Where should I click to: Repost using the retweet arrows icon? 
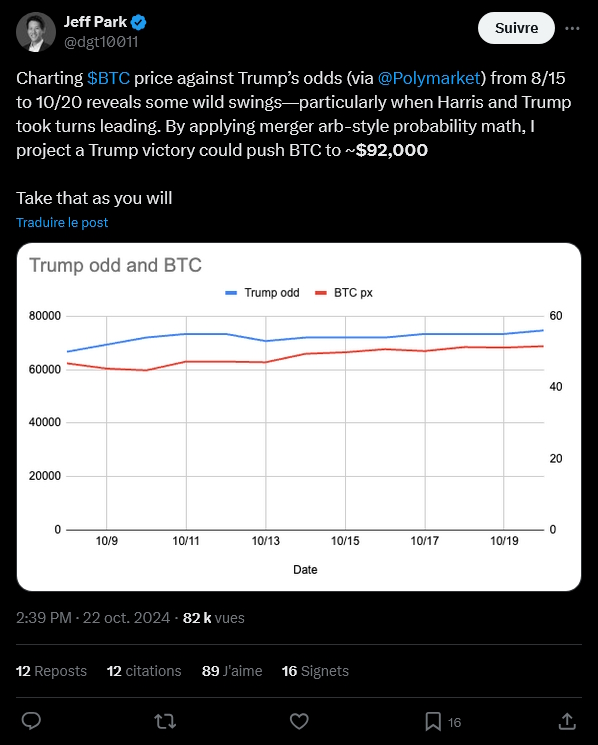[165, 722]
